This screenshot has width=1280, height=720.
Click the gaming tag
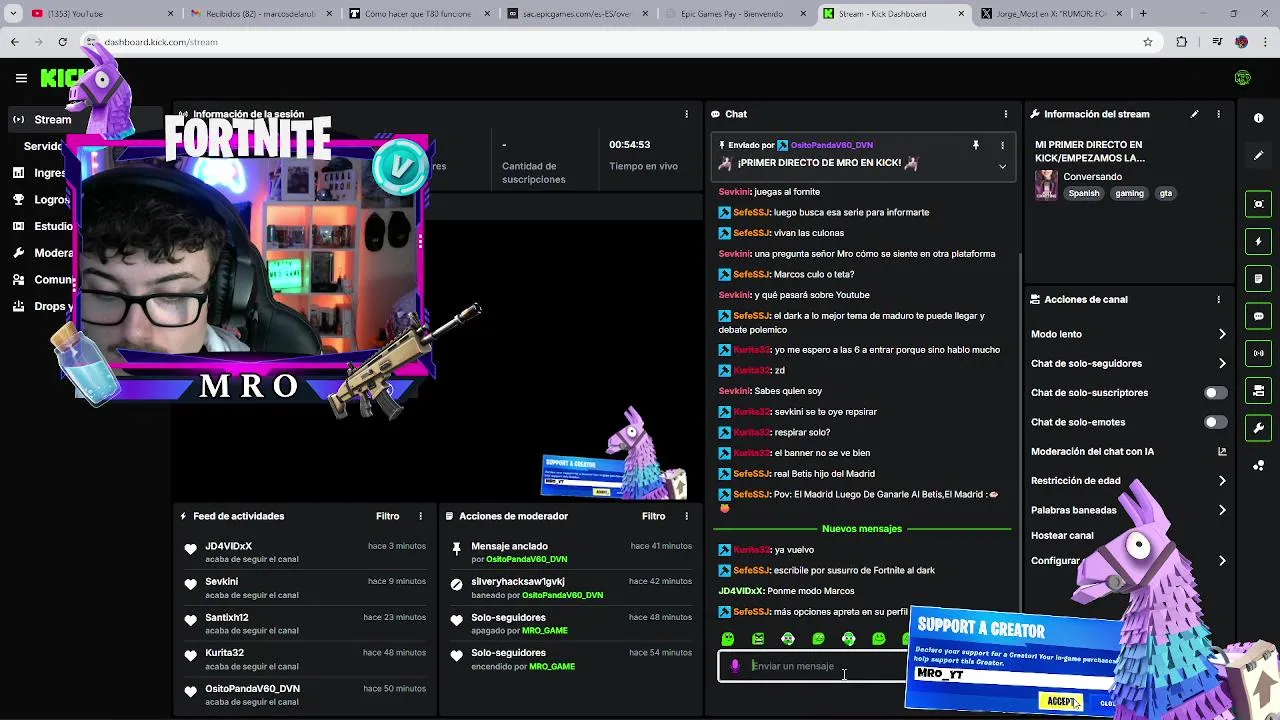point(1129,194)
